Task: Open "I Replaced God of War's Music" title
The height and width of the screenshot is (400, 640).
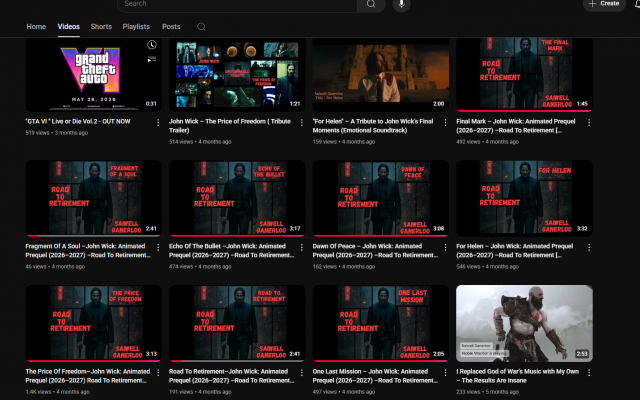Action: pyautogui.click(x=518, y=376)
